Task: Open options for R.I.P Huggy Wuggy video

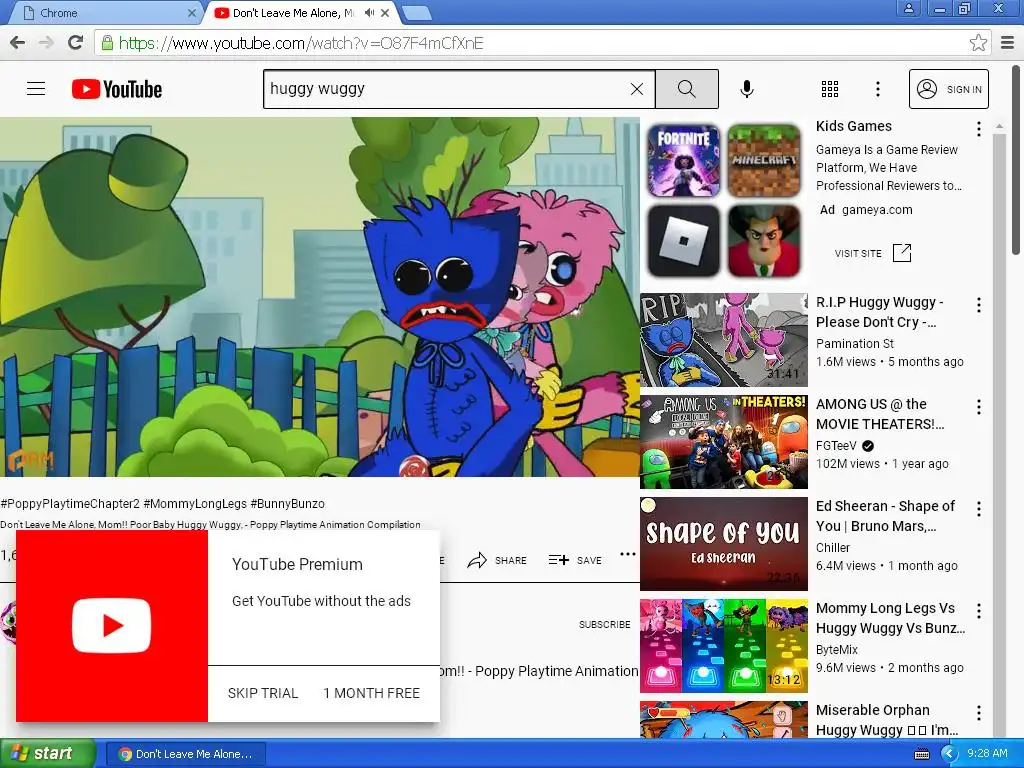Action: click(978, 305)
